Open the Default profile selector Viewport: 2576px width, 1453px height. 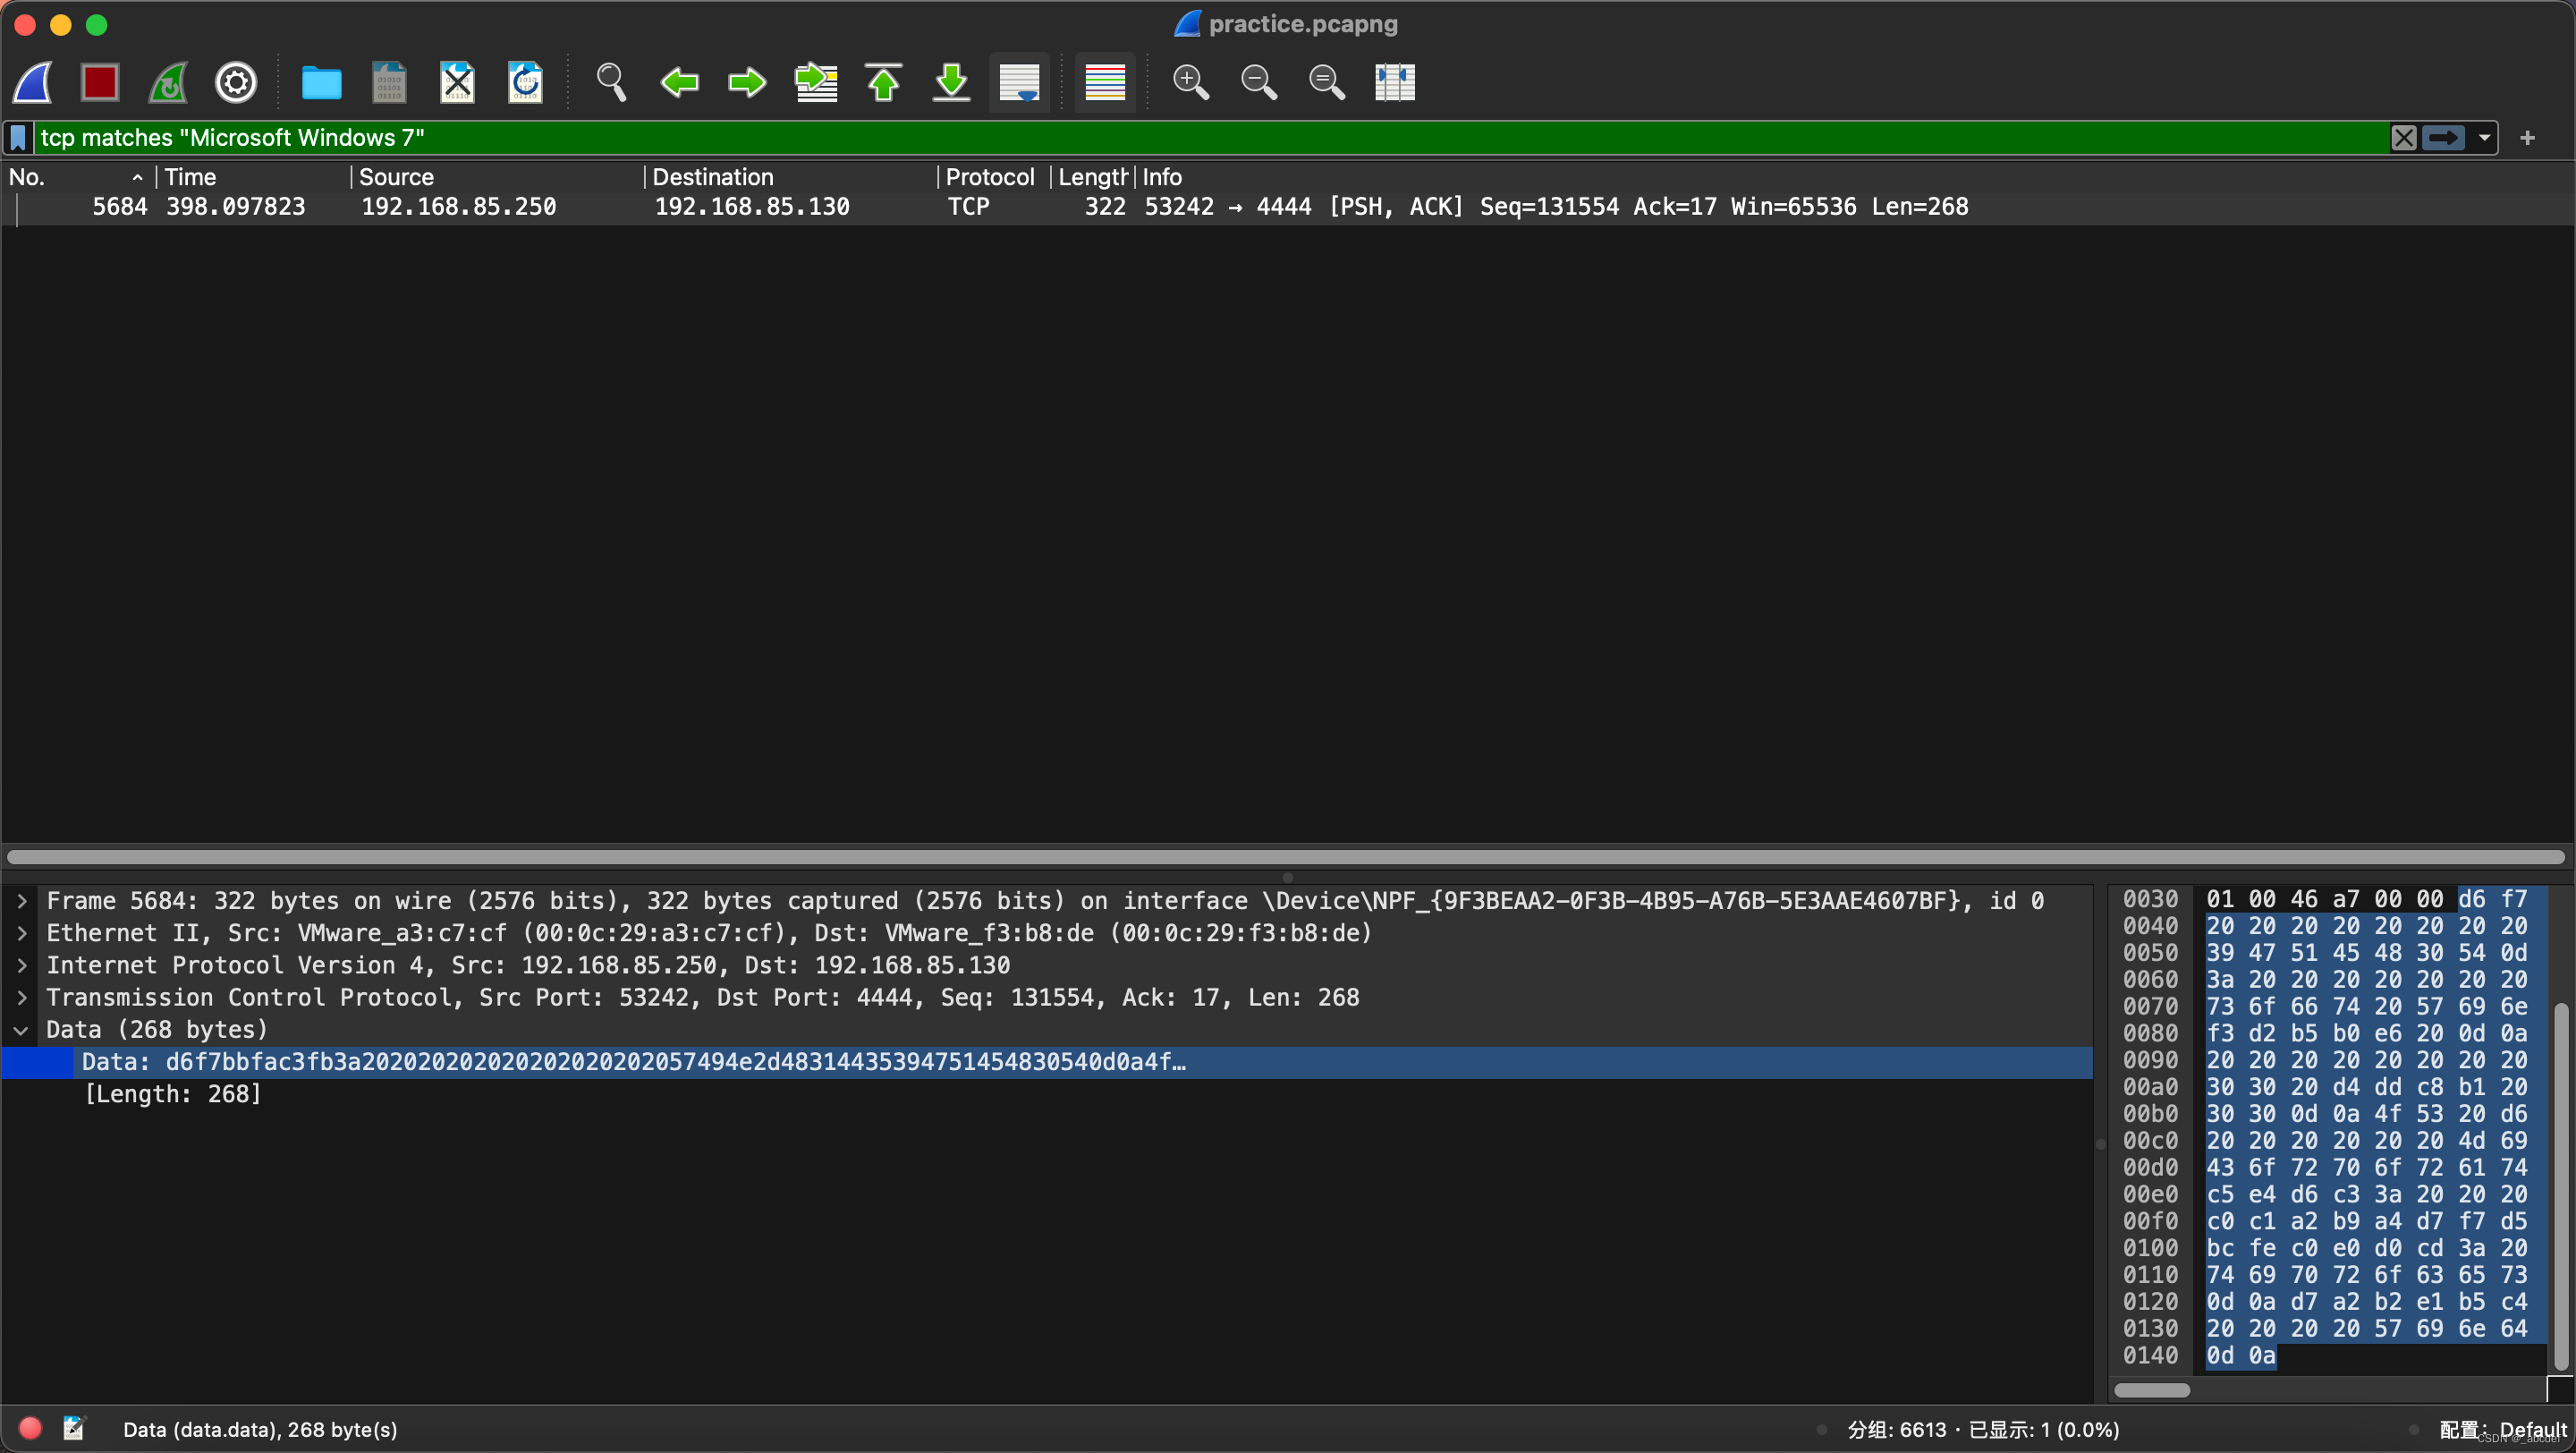point(2503,1429)
